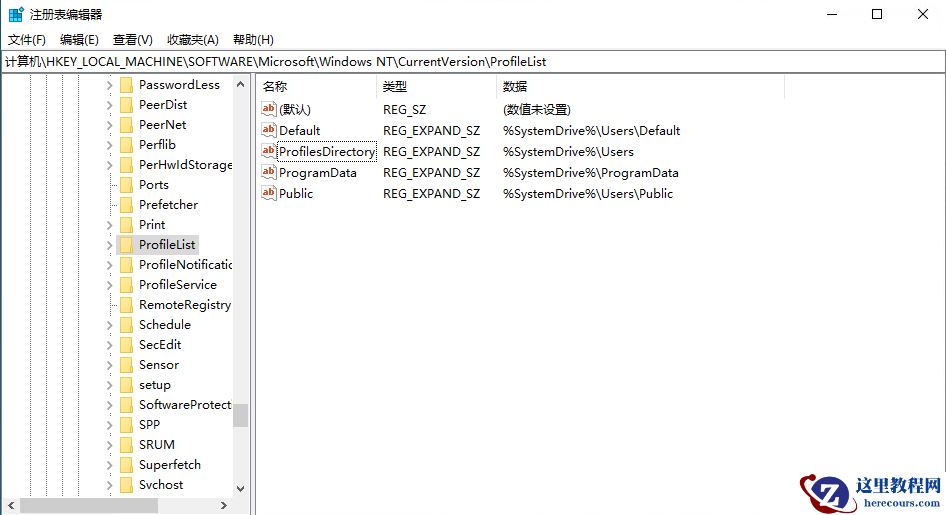Click the folder icon beside PeerDist

point(126,105)
